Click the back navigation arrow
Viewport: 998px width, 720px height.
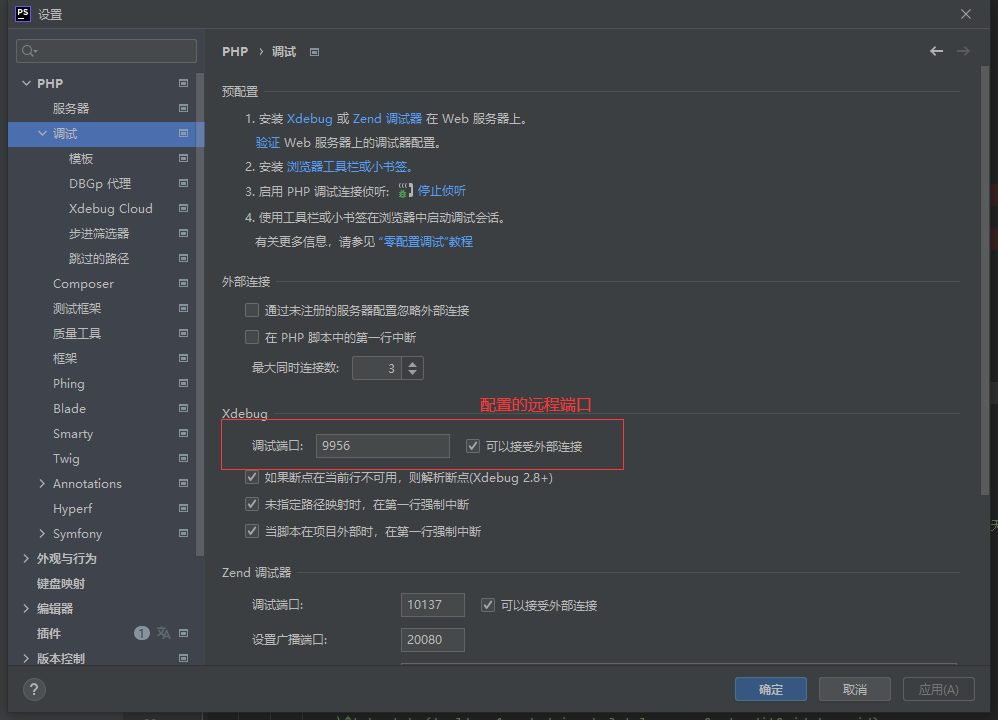[x=936, y=51]
